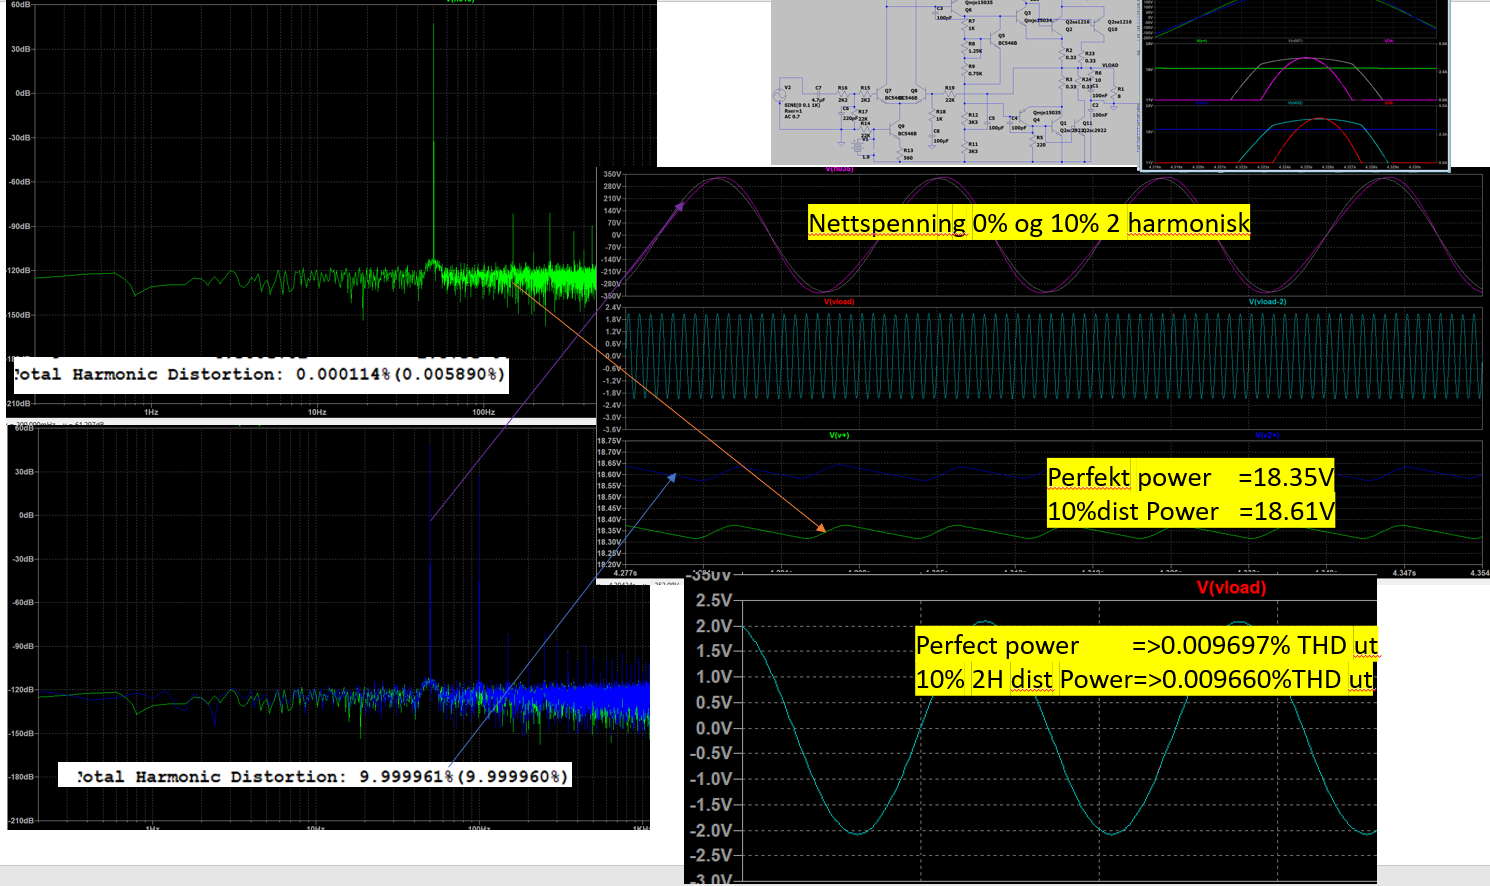Click the blue arrowhead near the V(v2+) trace
This screenshot has height=886, width=1490.
(x=672, y=478)
